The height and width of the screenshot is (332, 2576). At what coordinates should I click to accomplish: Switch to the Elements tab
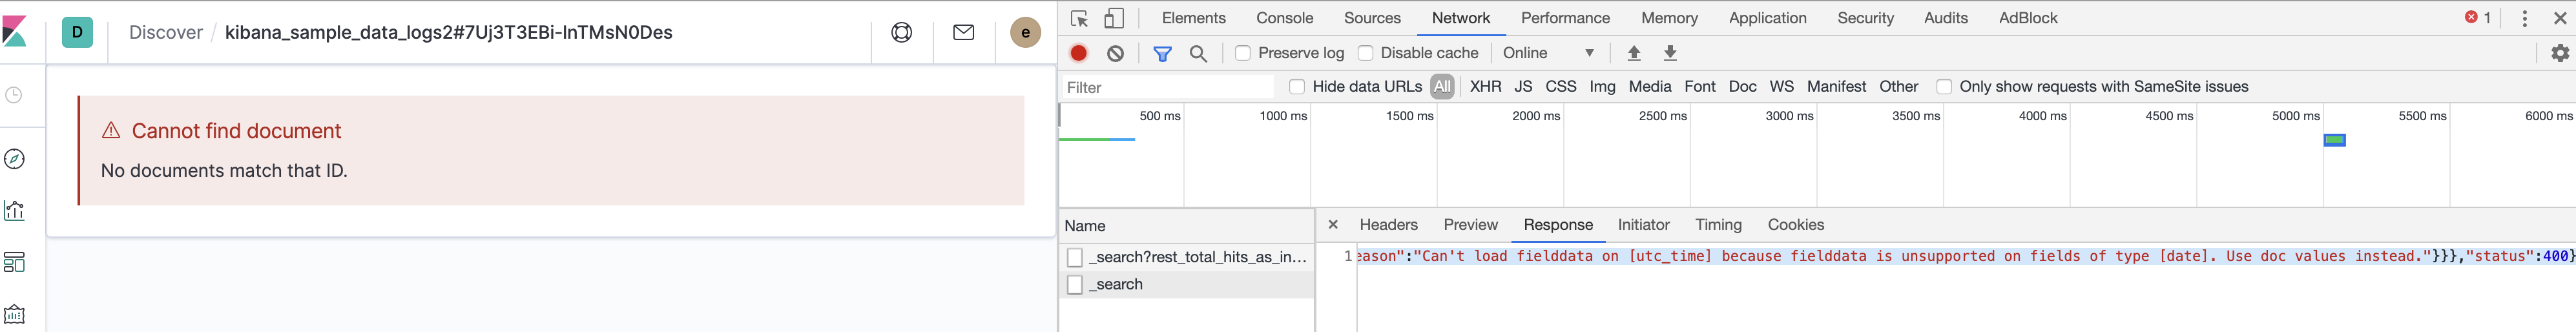pos(1193,18)
